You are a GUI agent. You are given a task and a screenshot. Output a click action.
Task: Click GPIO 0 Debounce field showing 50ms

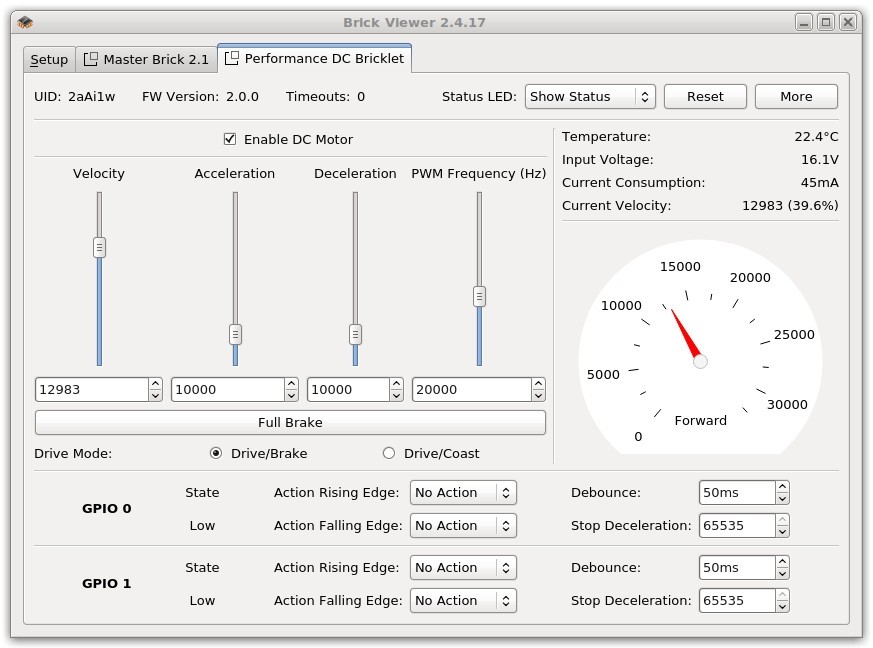(737, 493)
